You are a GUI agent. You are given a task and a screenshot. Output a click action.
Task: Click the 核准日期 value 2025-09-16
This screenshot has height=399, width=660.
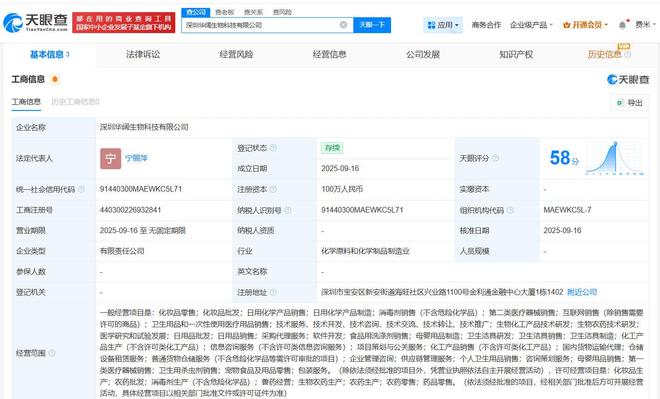coord(562,231)
